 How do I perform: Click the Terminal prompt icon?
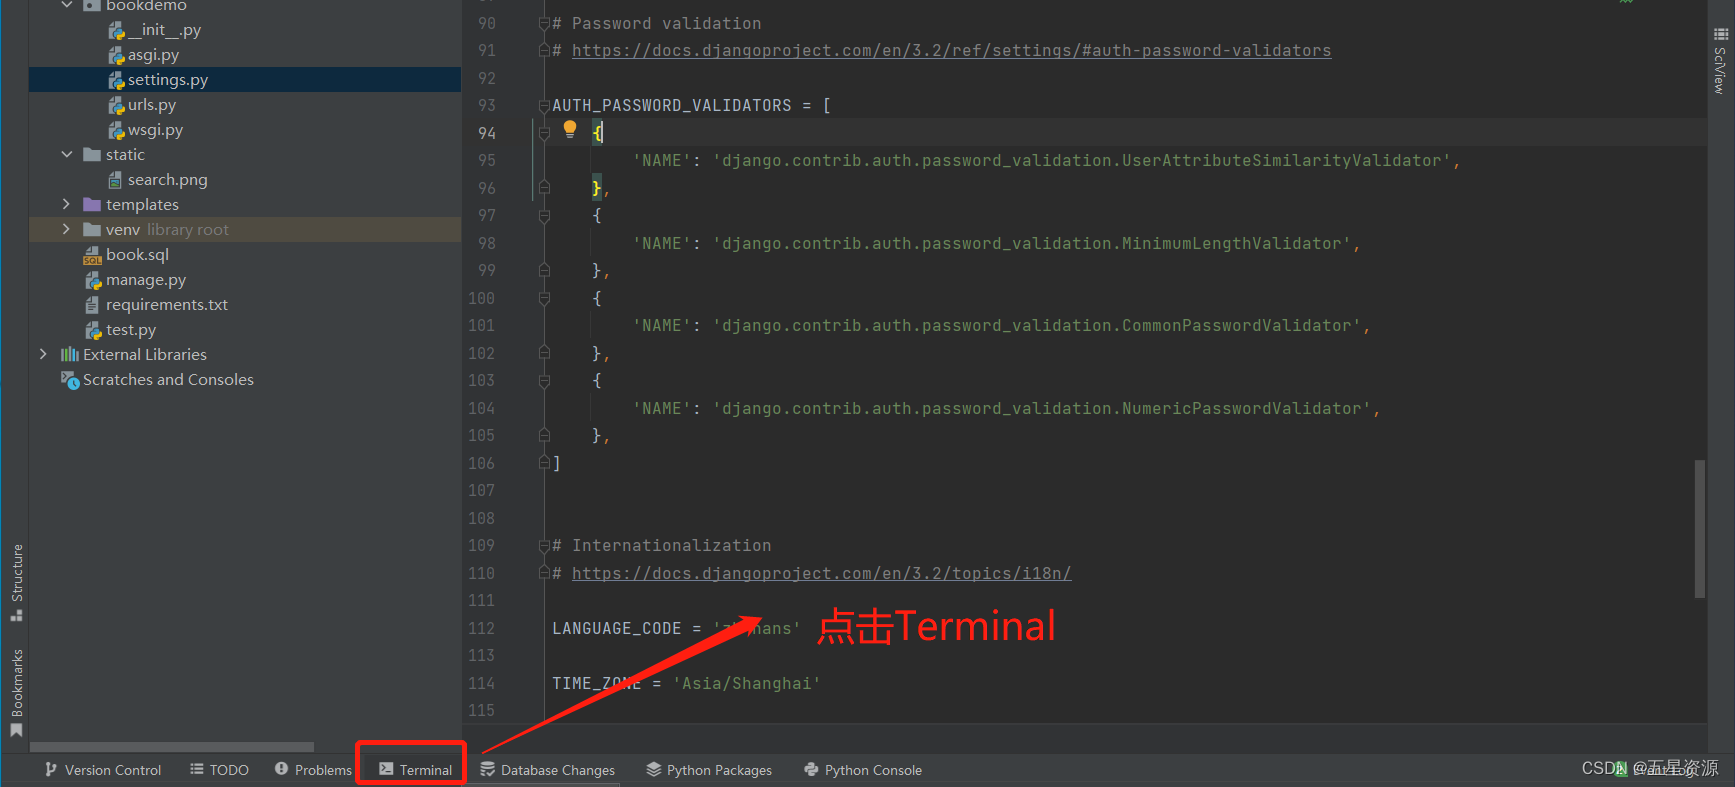[386, 769]
